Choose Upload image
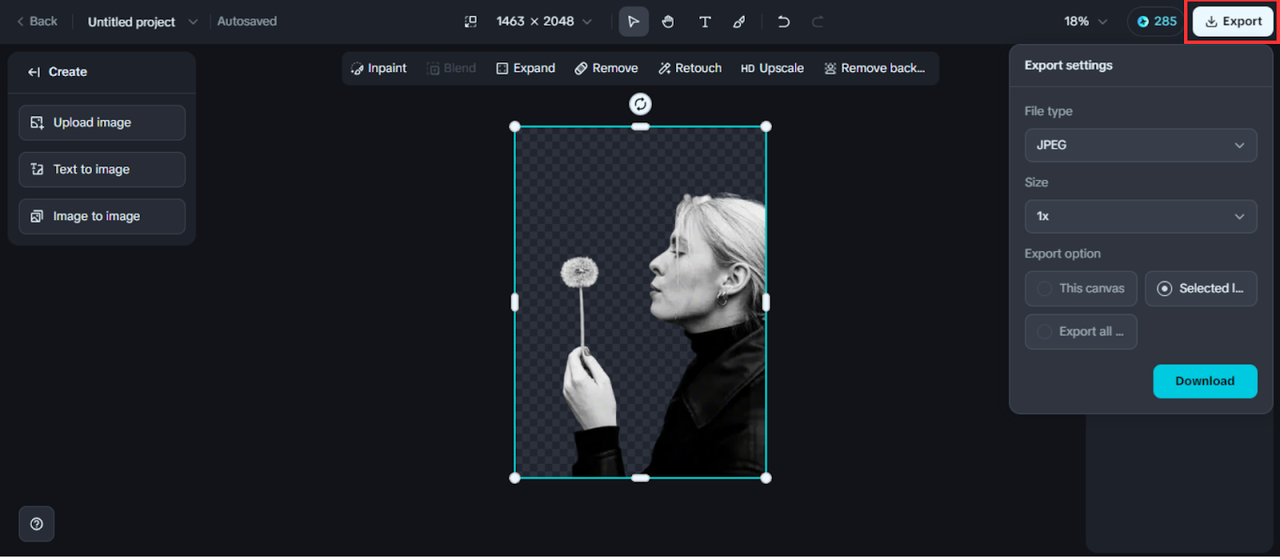 [102, 122]
